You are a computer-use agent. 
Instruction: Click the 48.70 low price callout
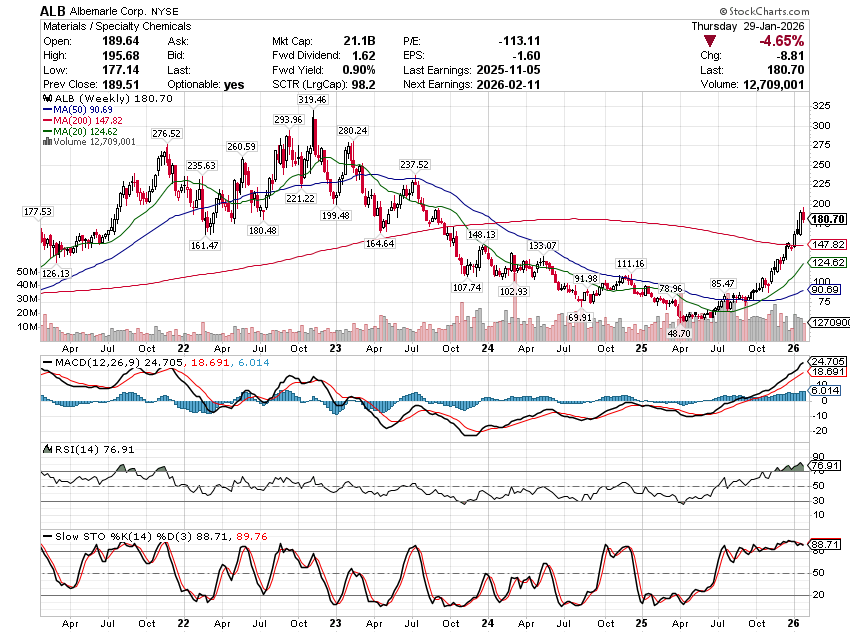point(679,333)
